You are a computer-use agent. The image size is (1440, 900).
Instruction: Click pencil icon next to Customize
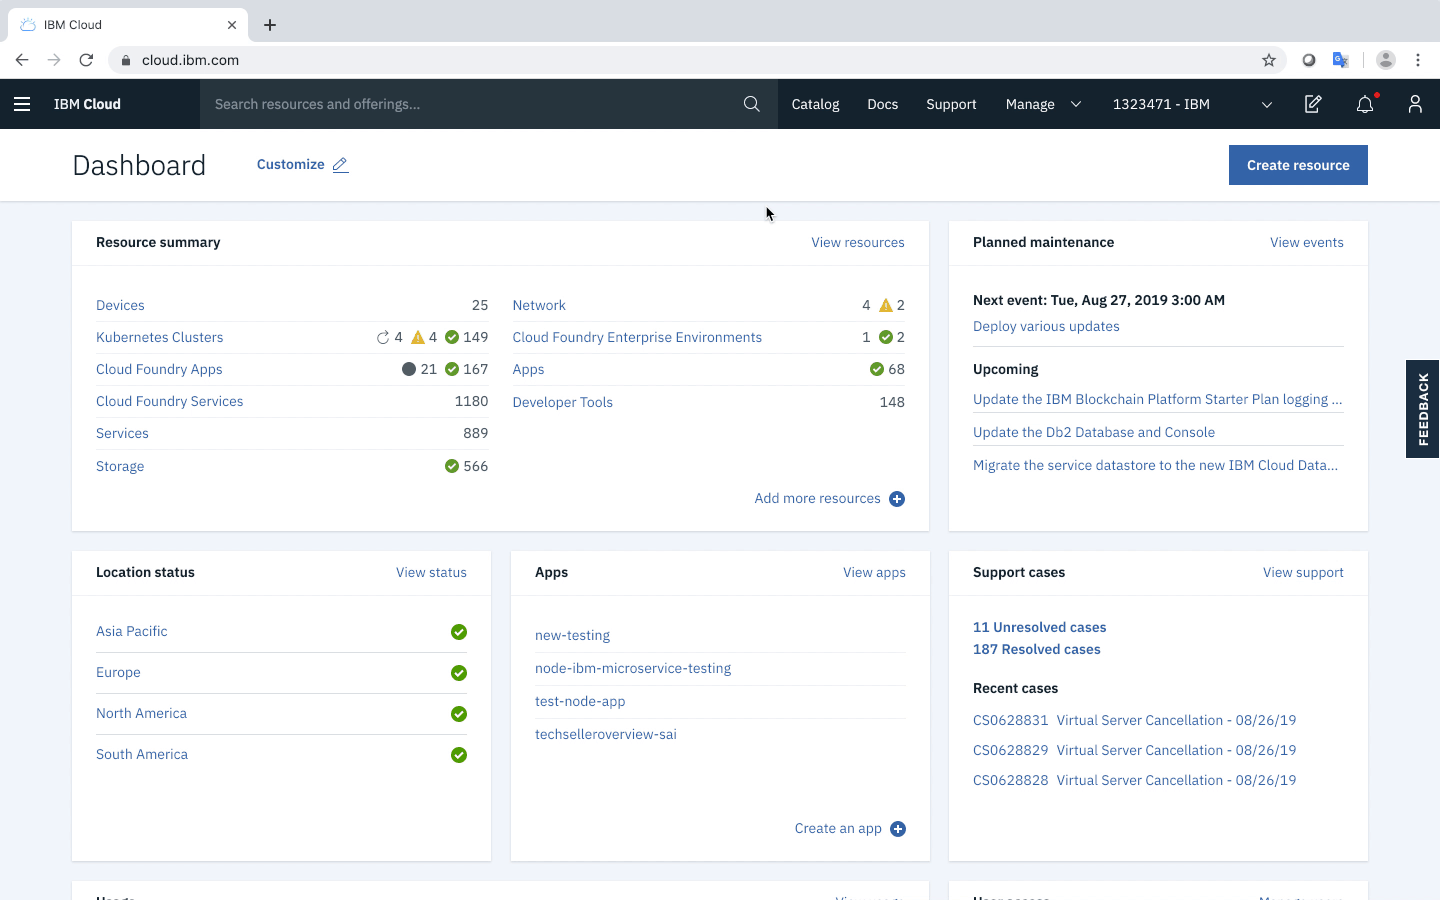tap(340, 165)
